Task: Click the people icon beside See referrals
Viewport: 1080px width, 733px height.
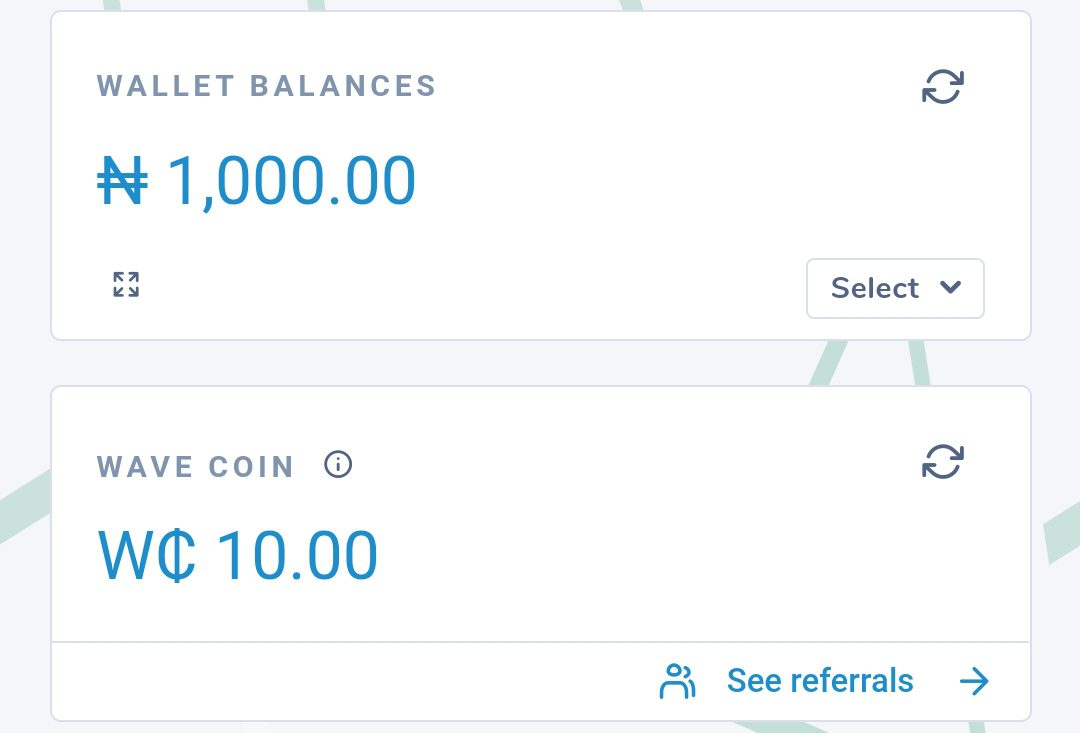Action: (677, 681)
